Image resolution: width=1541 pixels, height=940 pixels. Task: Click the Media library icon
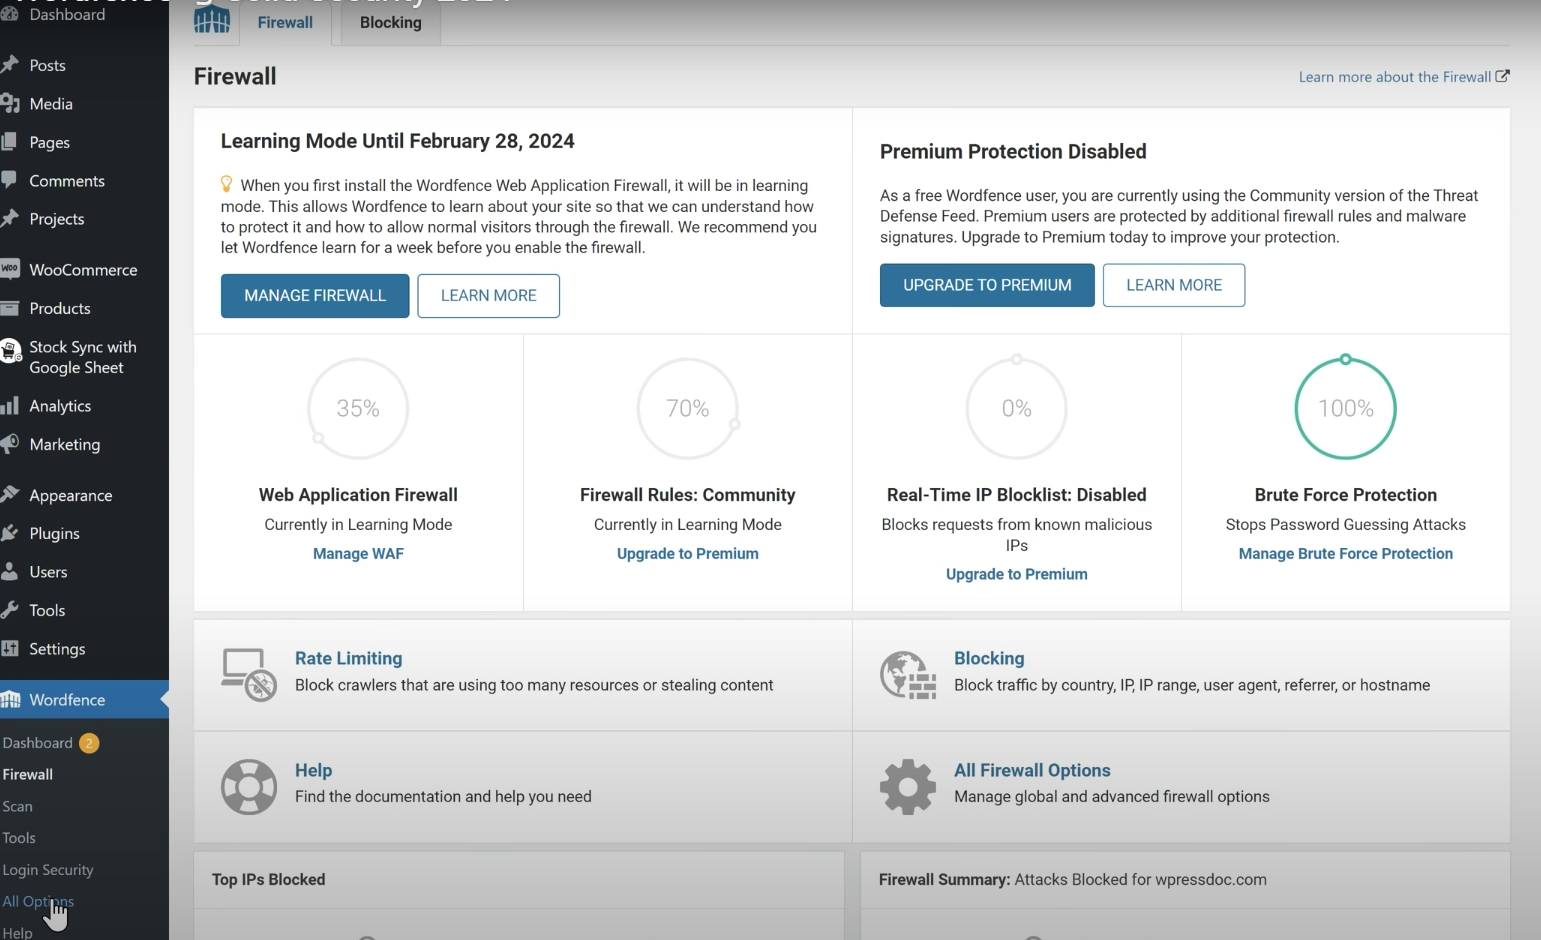click(10, 103)
